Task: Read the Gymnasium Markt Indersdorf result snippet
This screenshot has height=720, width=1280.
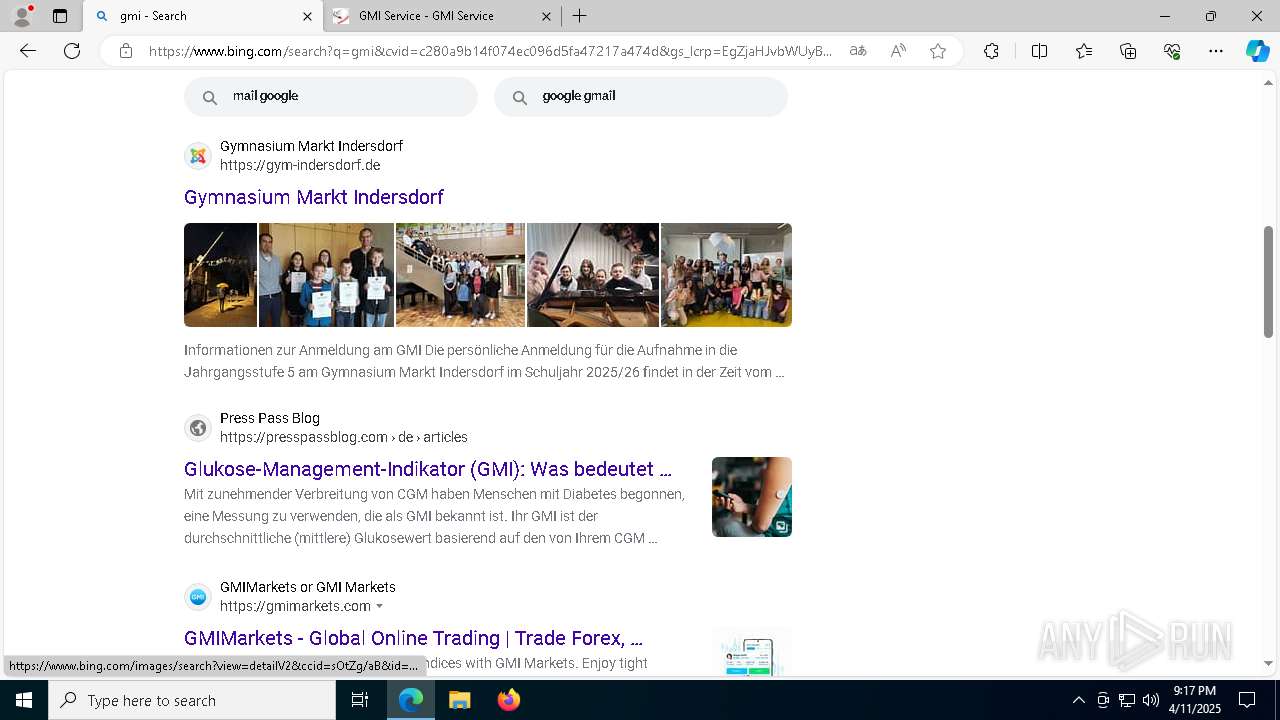Action: tap(484, 361)
